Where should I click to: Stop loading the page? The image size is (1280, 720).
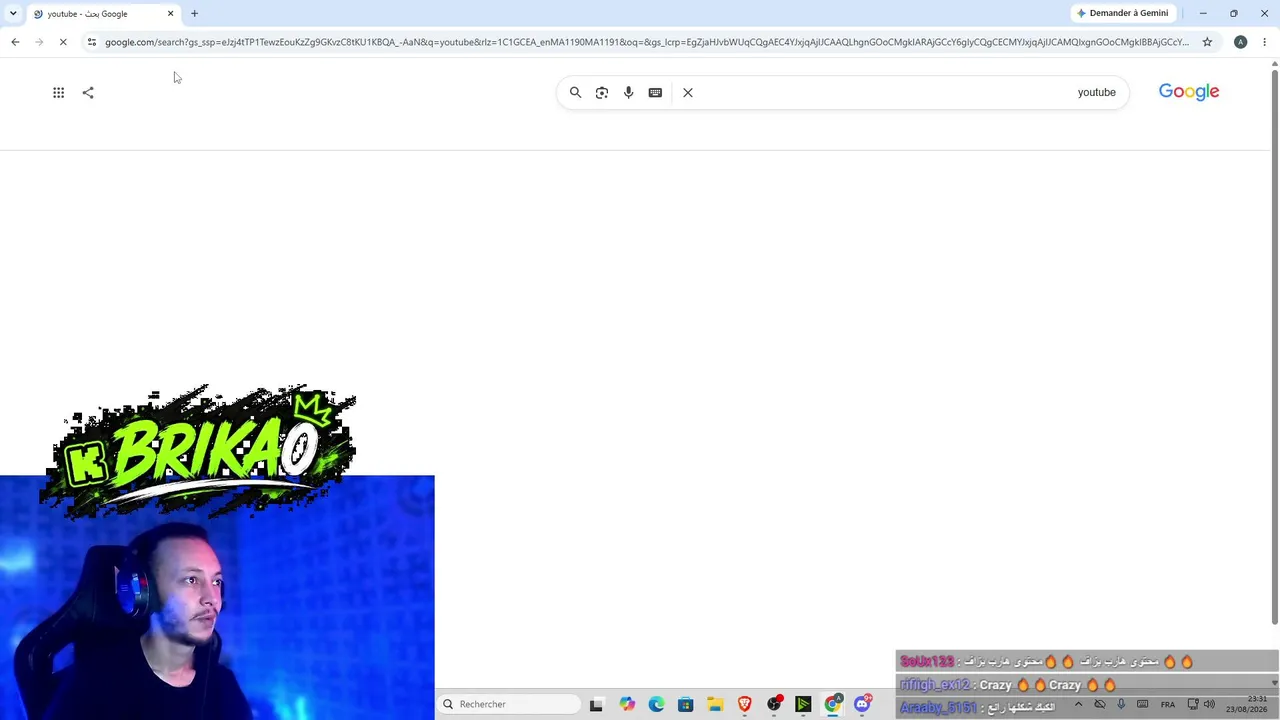coord(63,42)
